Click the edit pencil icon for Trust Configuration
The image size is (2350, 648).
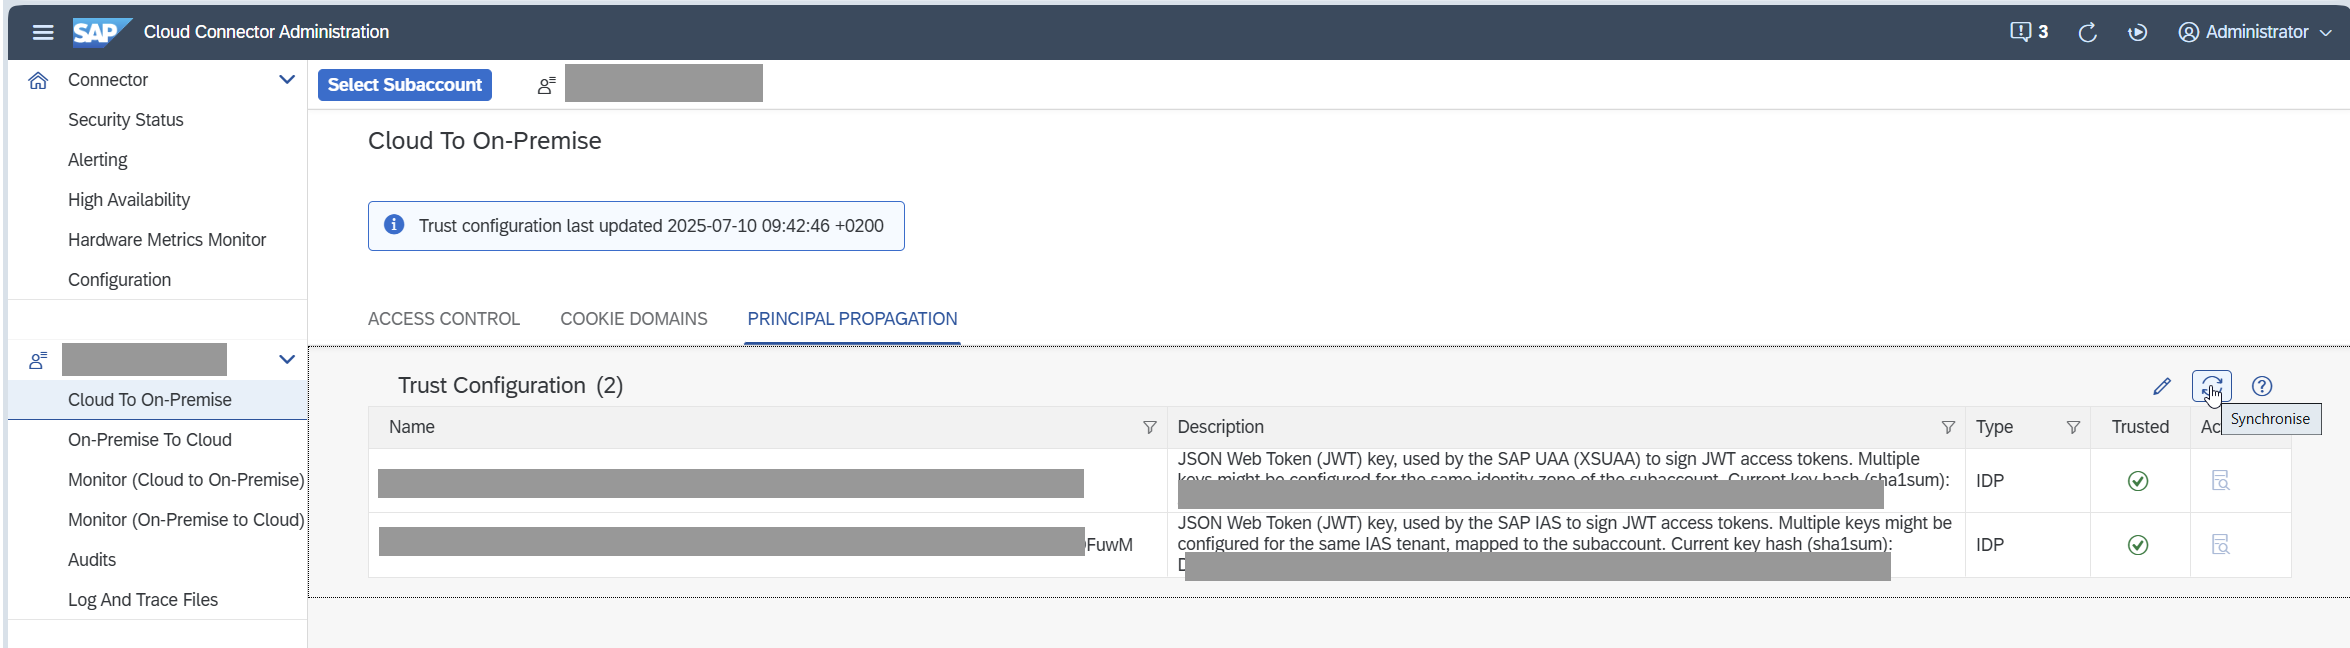point(2162,386)
